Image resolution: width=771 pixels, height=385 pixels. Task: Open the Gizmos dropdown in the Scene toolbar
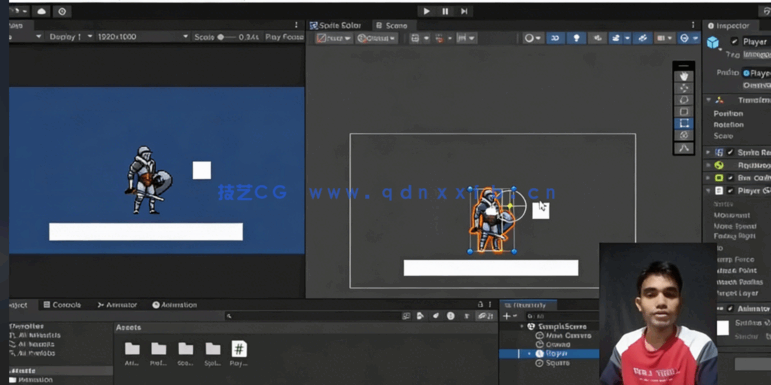(x=689, y=38)
